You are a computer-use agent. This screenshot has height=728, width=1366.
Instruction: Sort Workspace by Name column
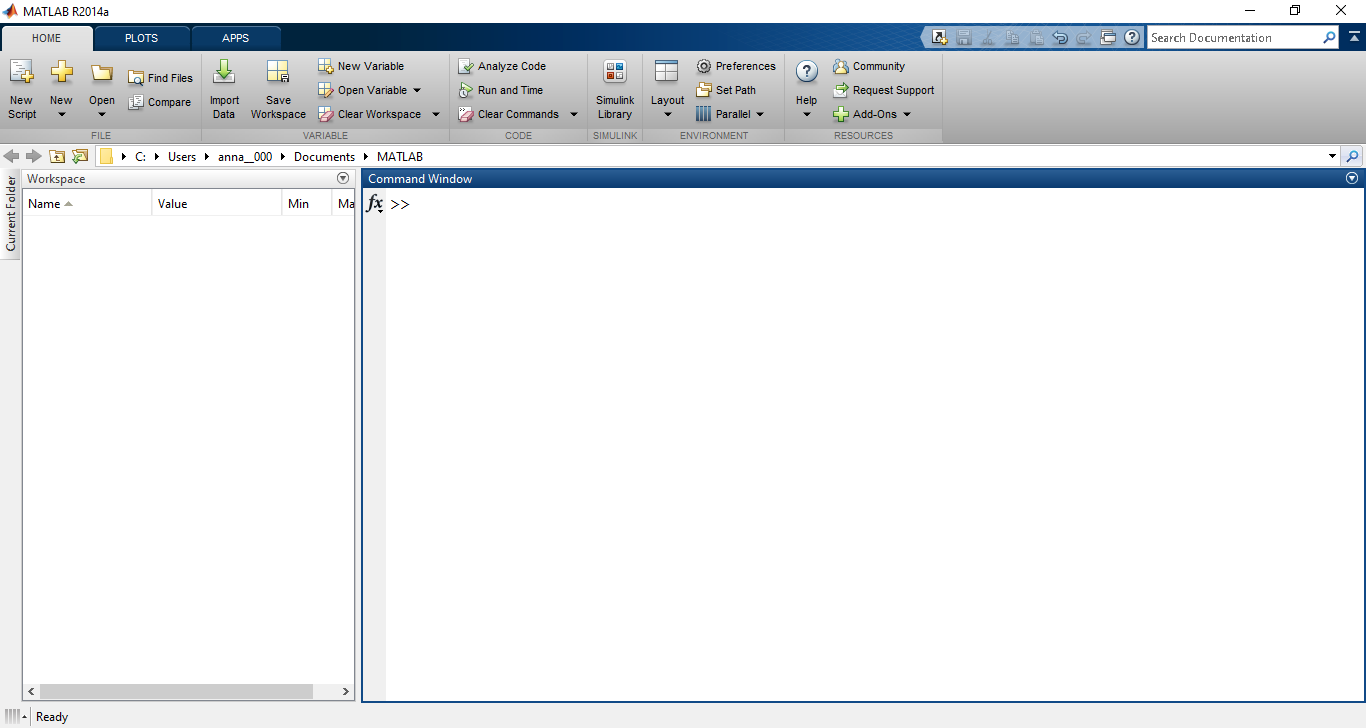click(87, 203)
